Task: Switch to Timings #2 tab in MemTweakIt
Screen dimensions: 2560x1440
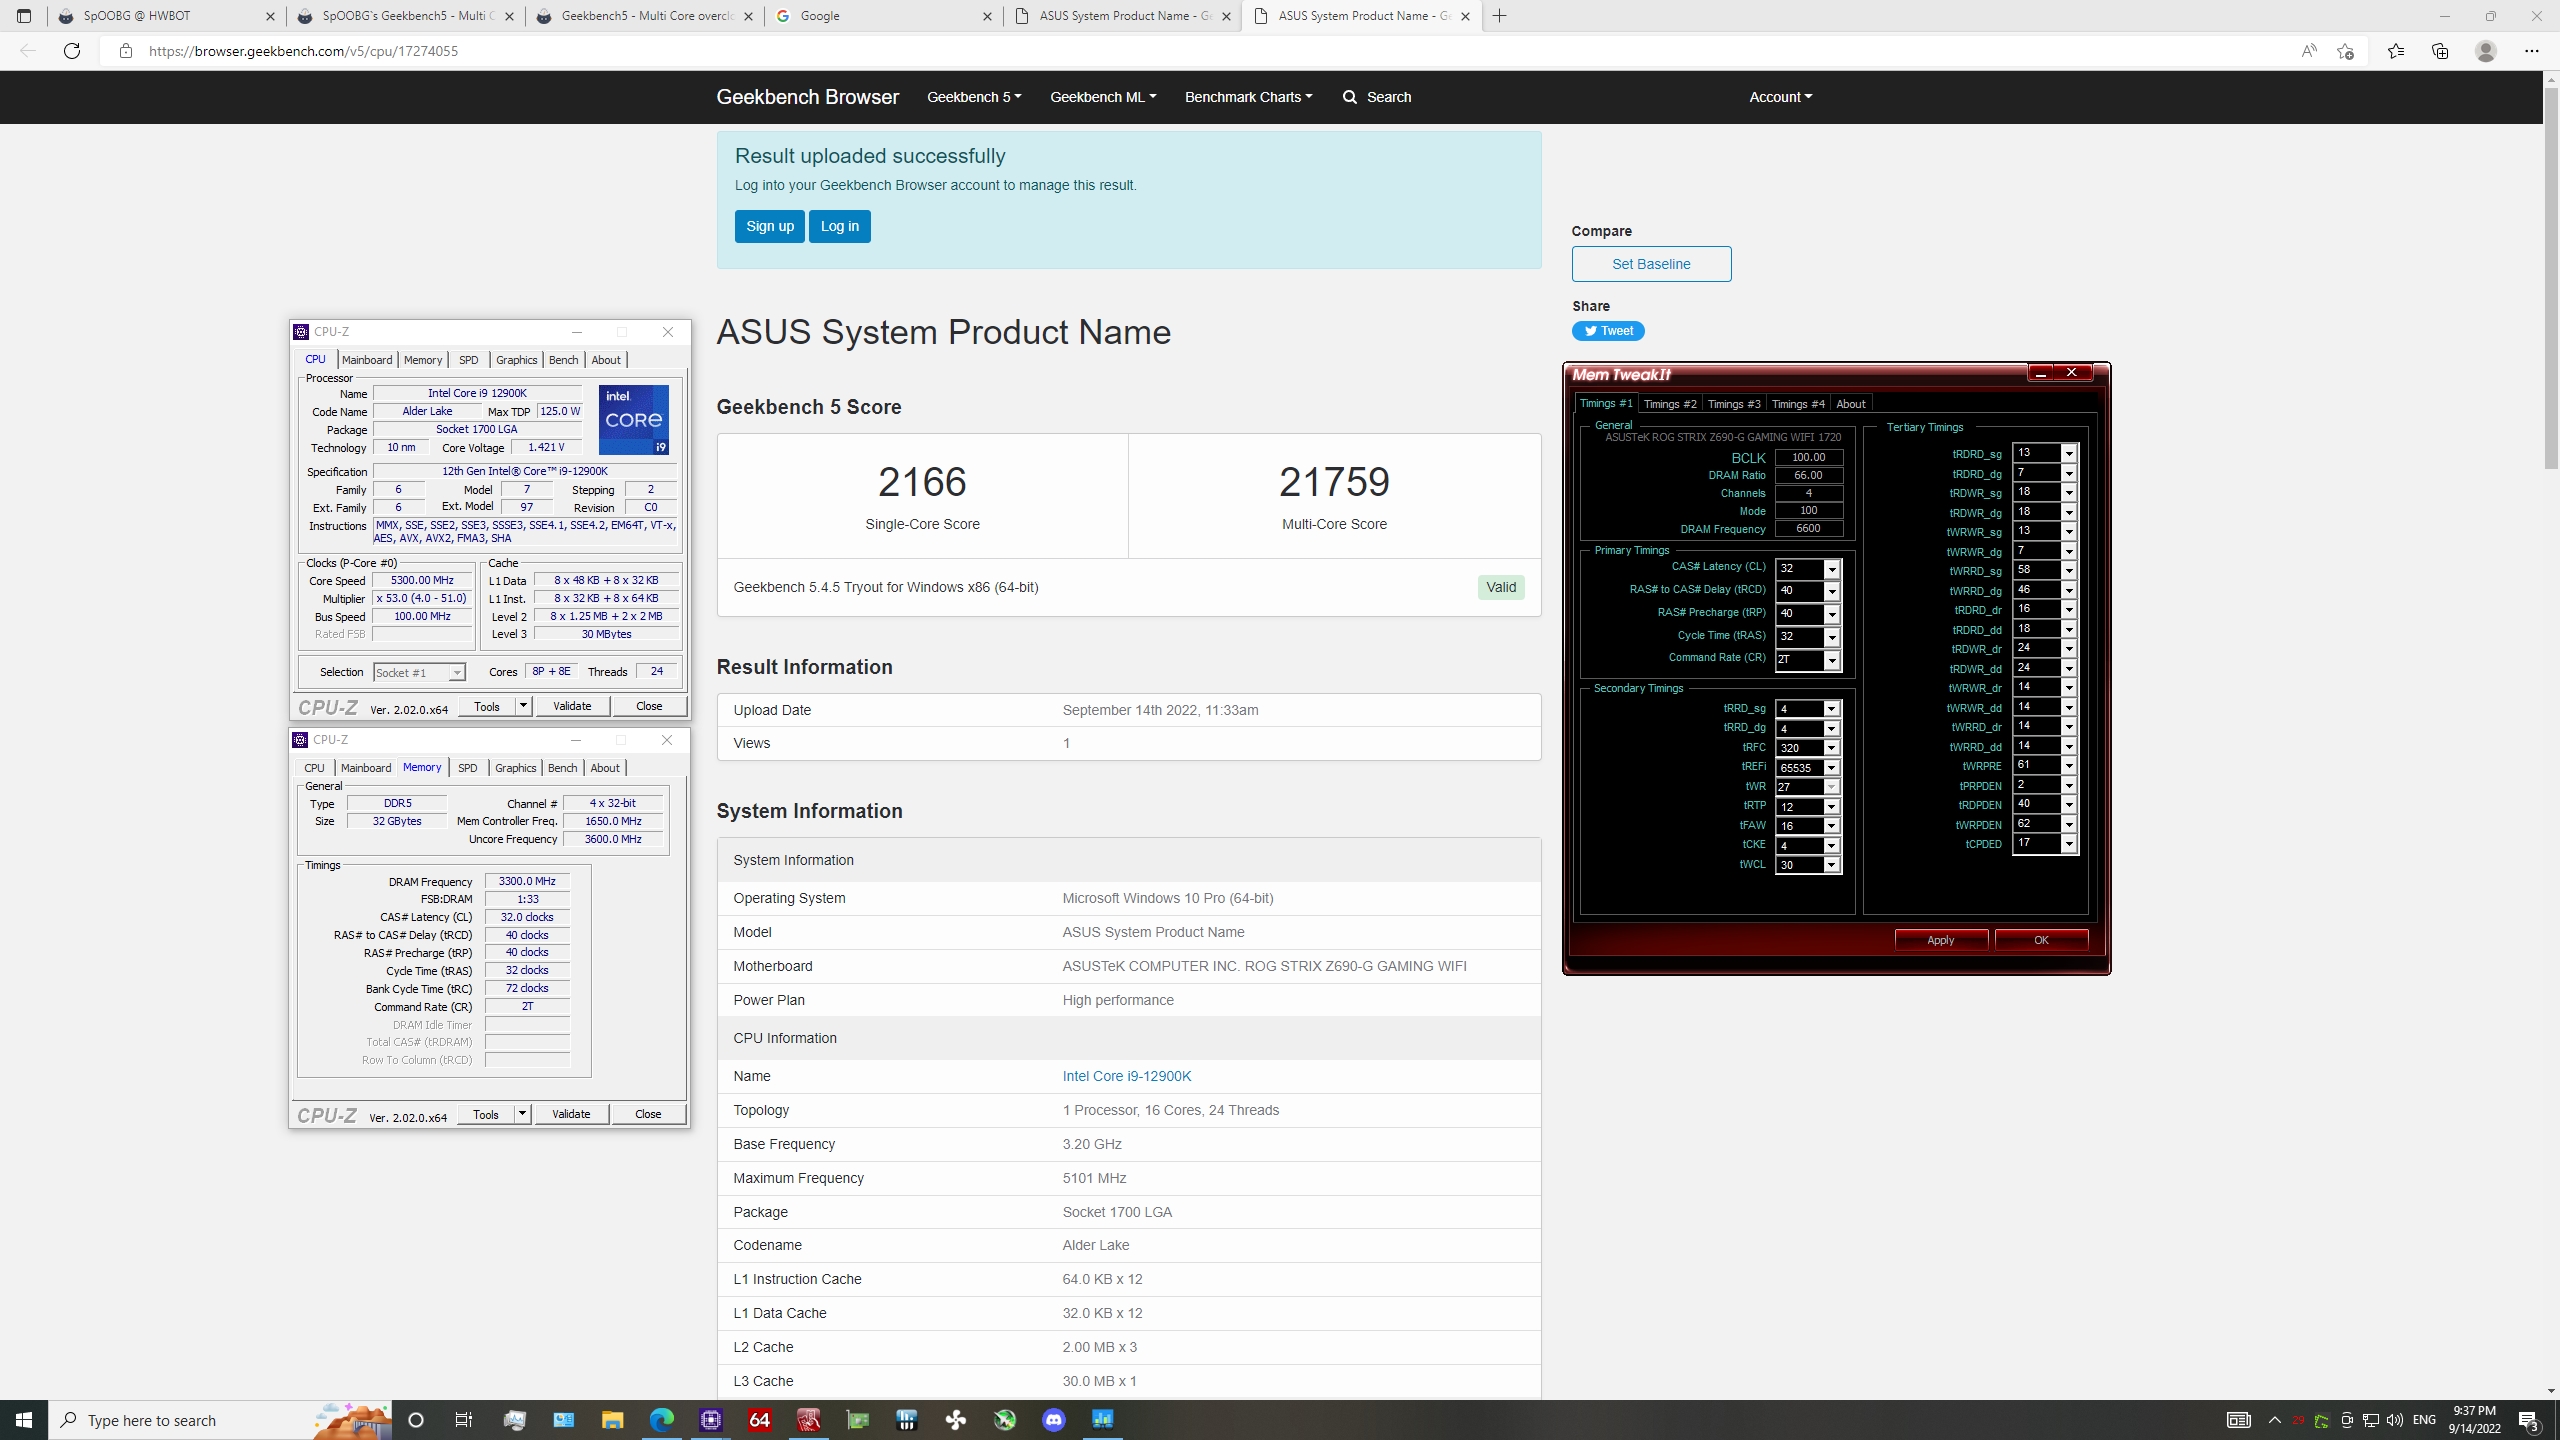Action: (x=1669, y=404)
